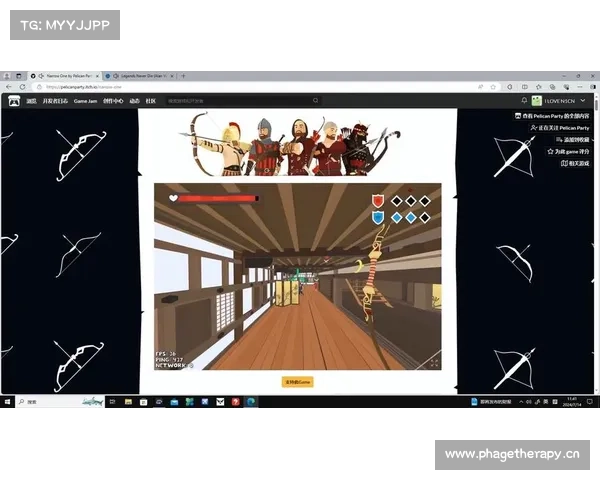Click the related games button
The image size is (600, 480).
click(575, 163)
